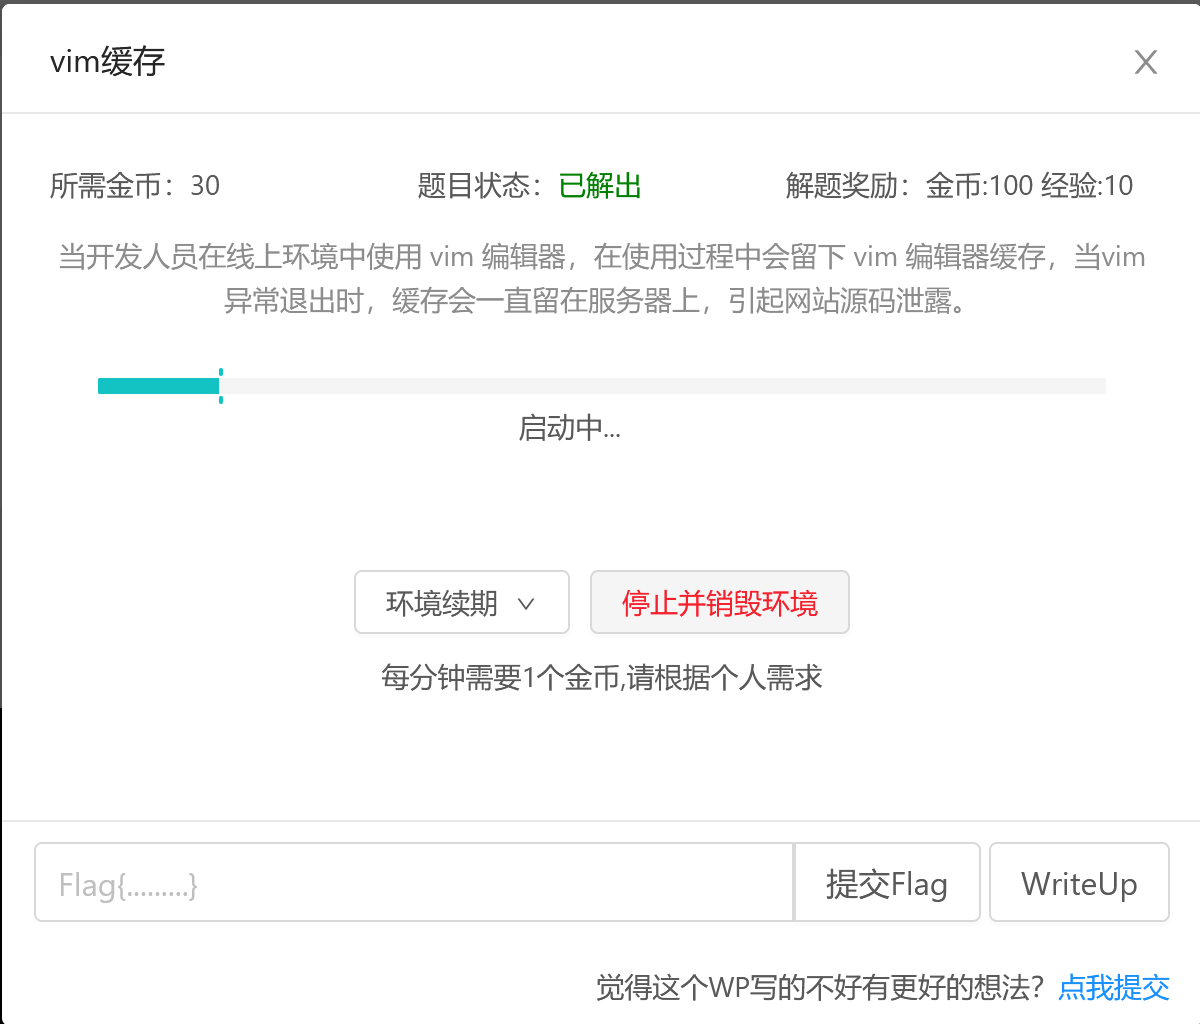Click the 每分钟需要1个金币 hint text

pos(598,678)
